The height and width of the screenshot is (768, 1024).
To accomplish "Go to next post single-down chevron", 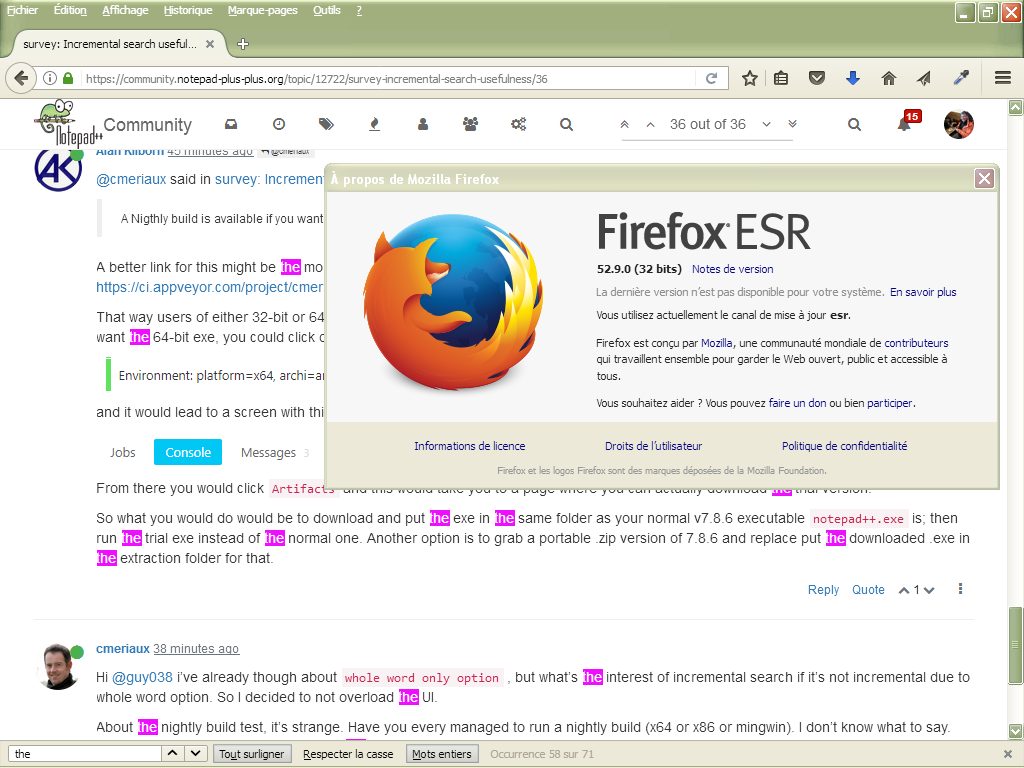I will [x=767, y=124].
